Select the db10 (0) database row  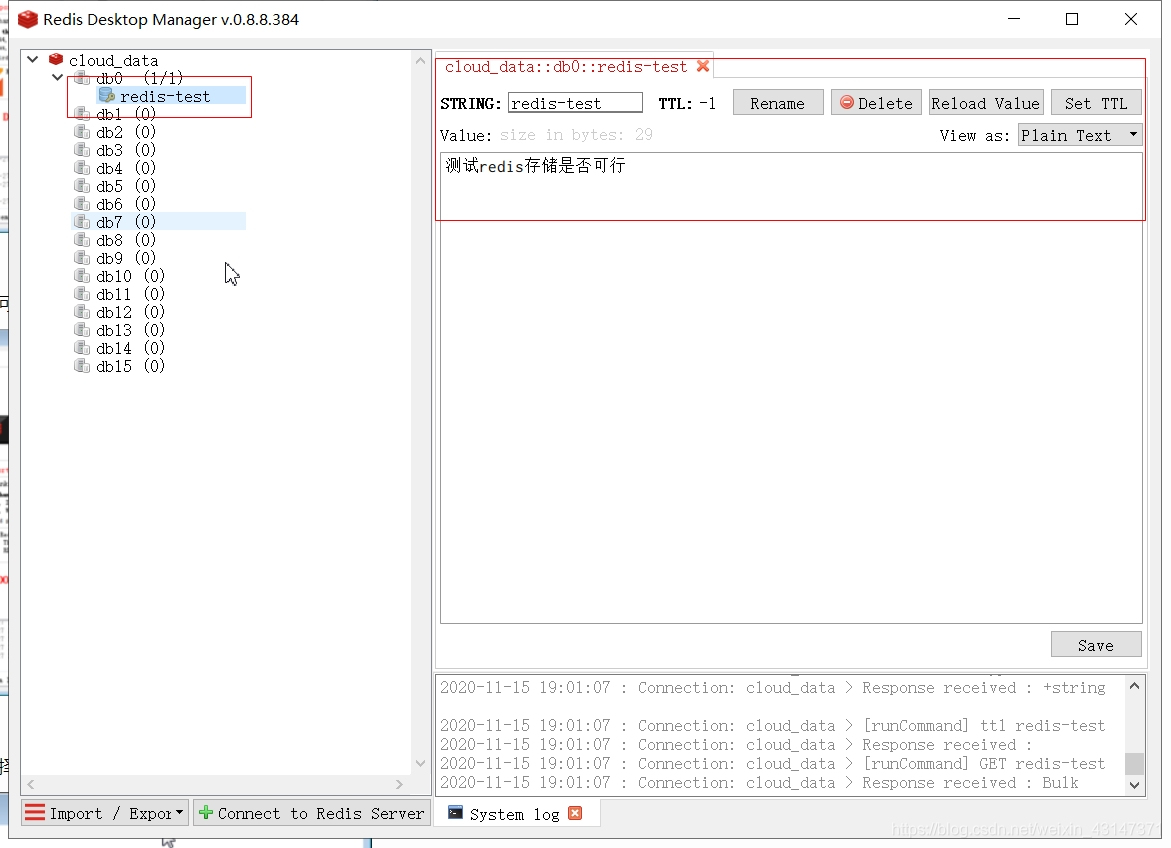pos(130,276)
